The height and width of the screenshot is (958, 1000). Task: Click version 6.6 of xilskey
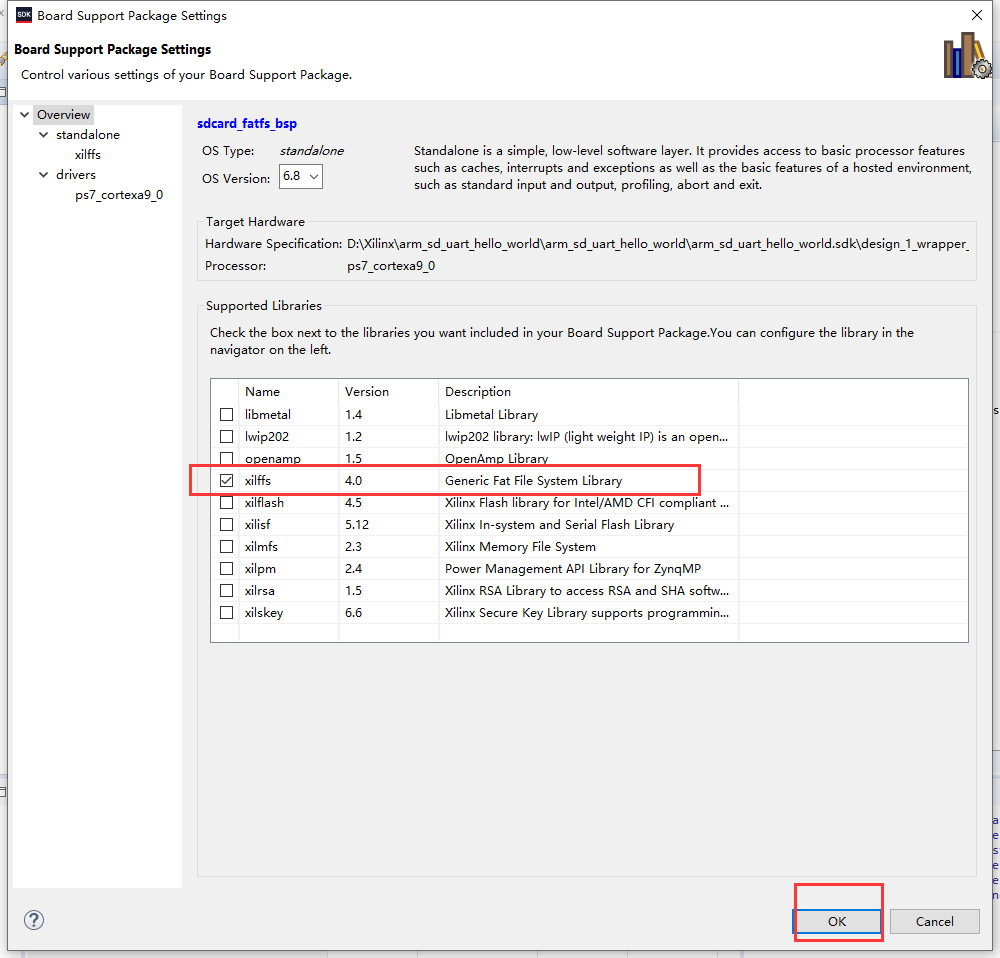[353, 612]
